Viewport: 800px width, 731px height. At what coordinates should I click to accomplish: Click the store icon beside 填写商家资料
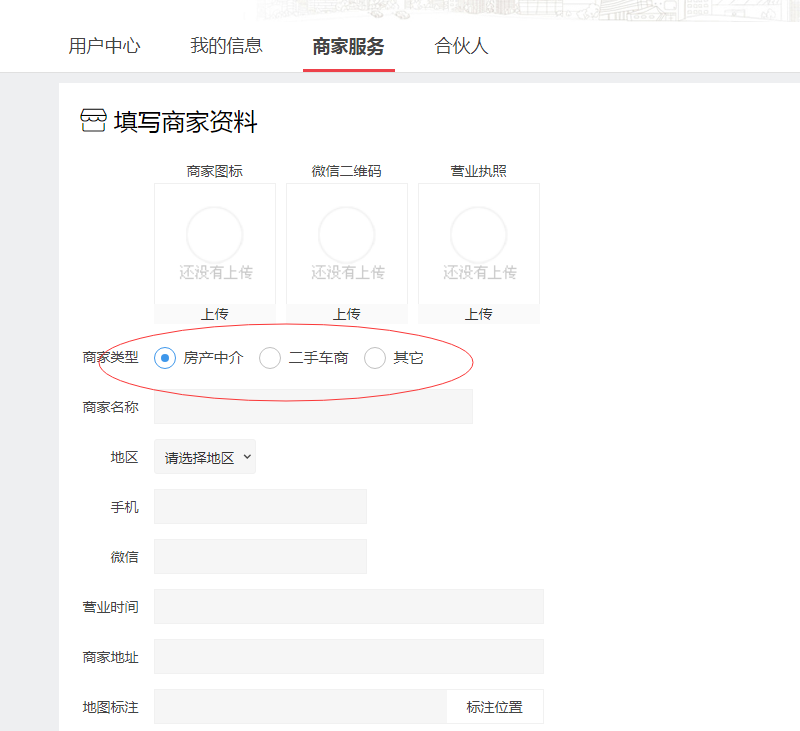(x=92, y=122)
